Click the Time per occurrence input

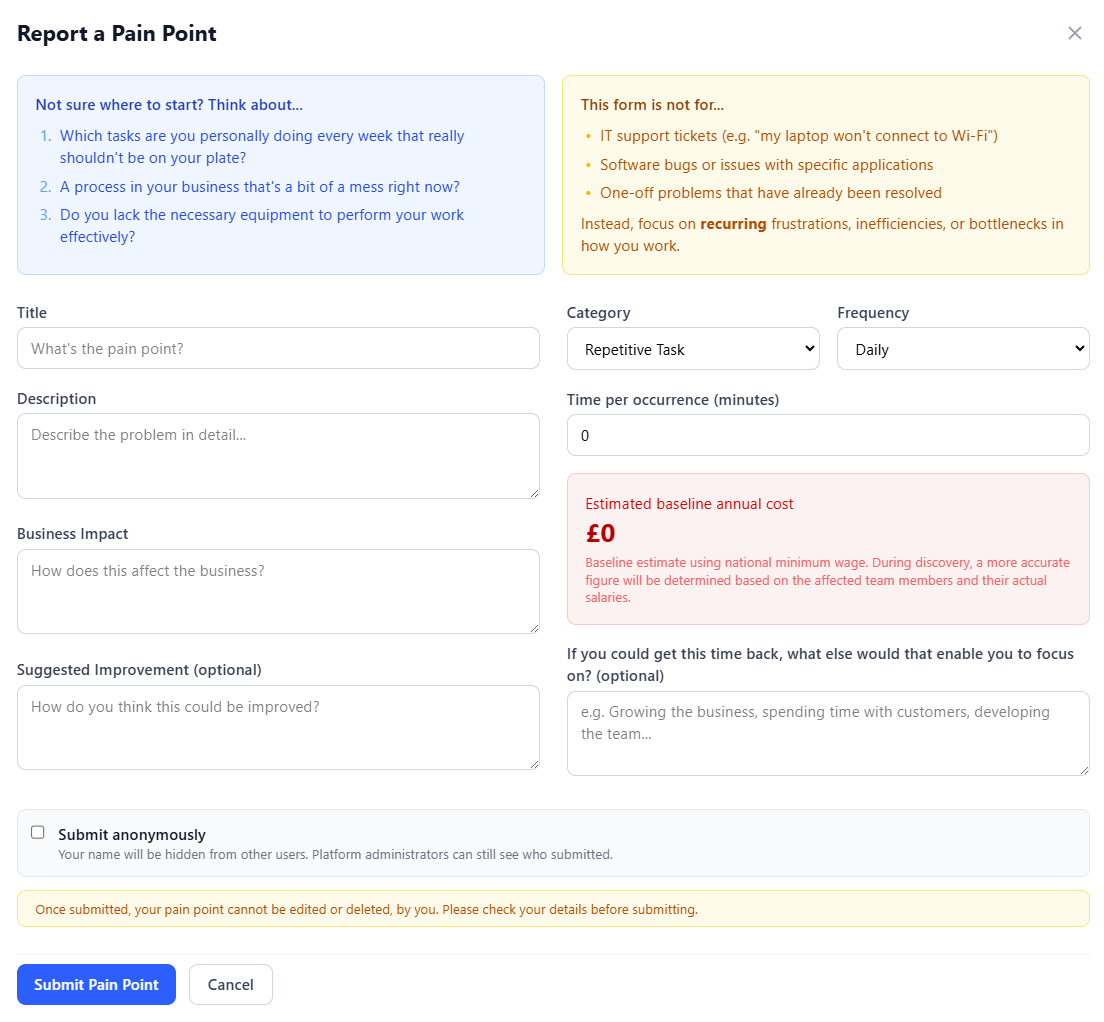point(828,435)
